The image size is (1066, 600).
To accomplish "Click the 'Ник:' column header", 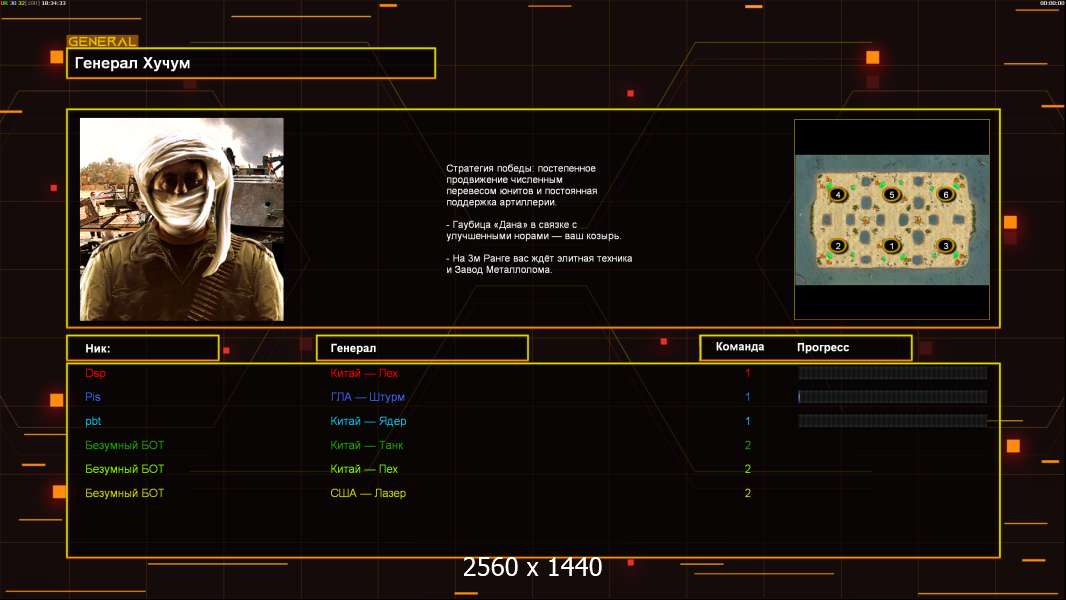I will click(143, 348).
